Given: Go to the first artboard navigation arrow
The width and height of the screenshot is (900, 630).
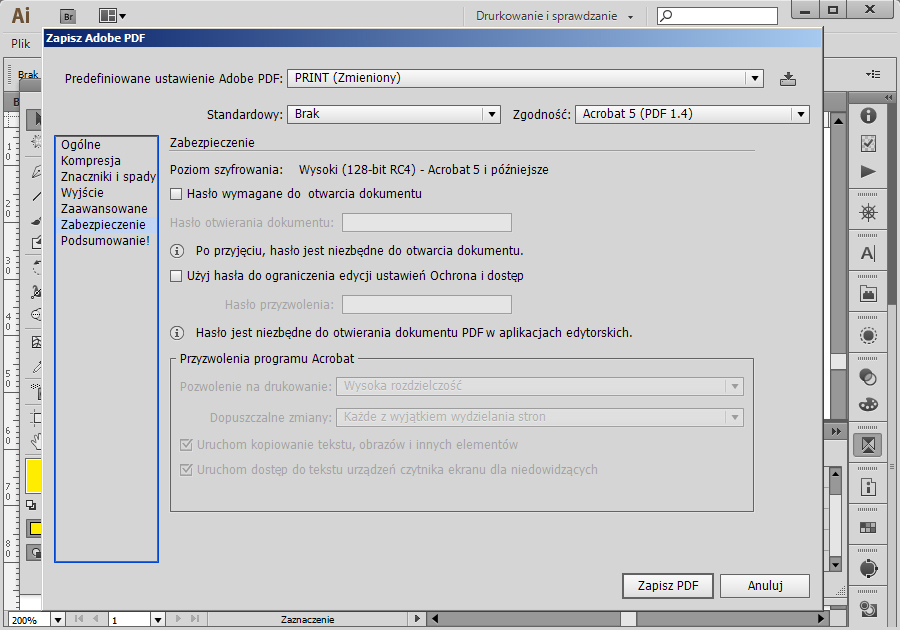Looking at the screenshot, I should (79, 619).
